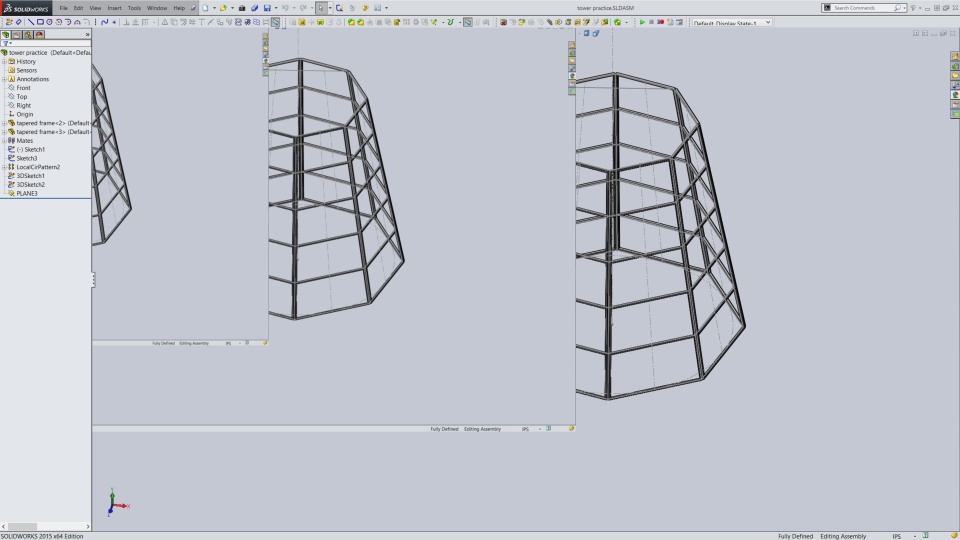This screenshot has height=540, width=960.
Task: Switch to the FeatureManager design tree tab
Action: (x=6, y=35)
